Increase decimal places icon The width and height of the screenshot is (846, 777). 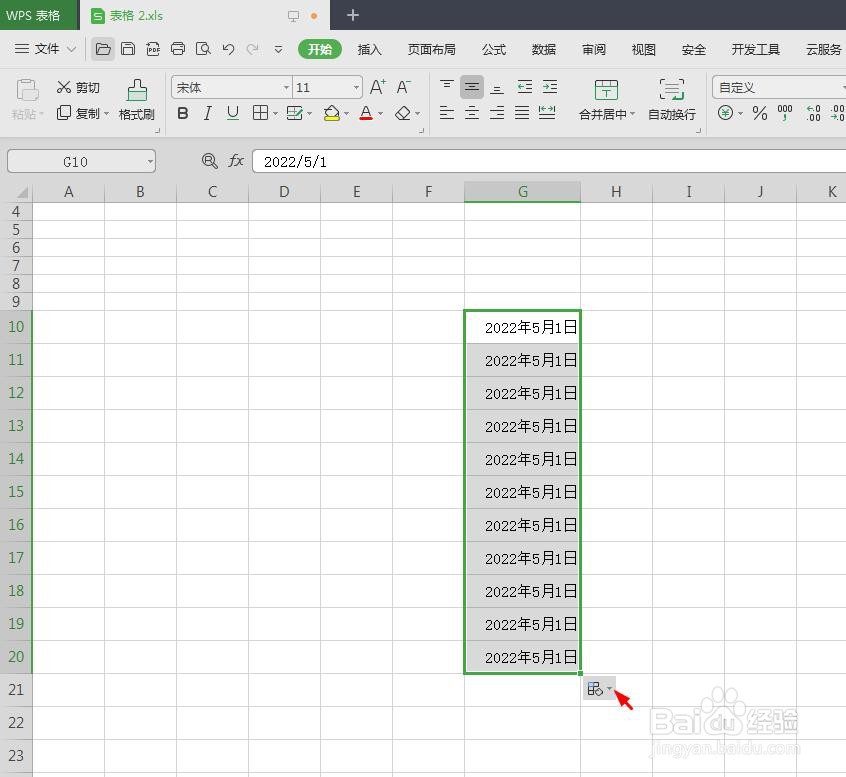click(813, 113)
